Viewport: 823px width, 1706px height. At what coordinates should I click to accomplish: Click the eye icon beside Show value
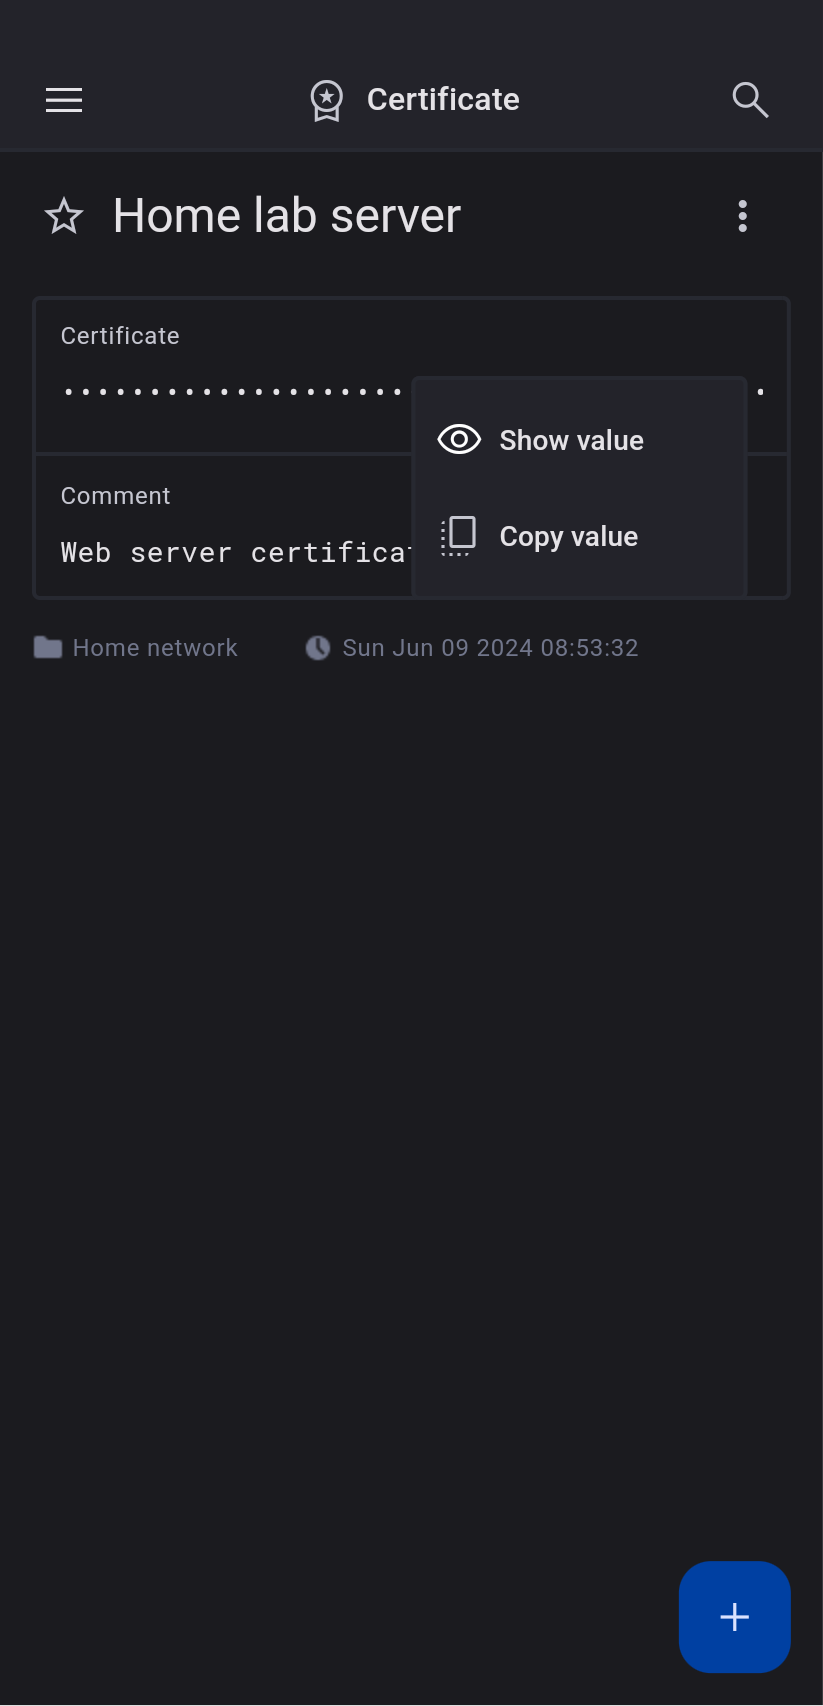(x=459, y=439)
